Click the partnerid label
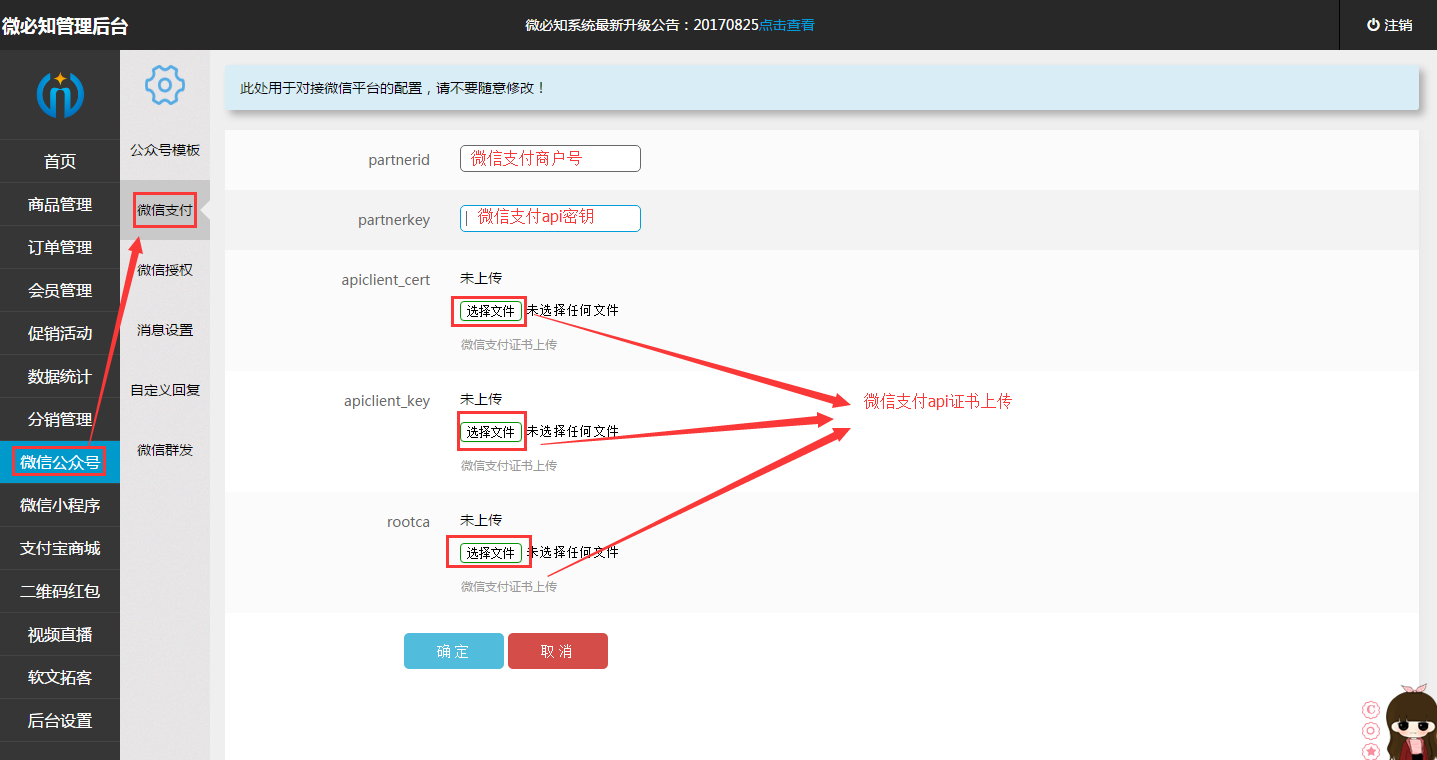This screenshot has height=760, width=1437. pyautogui.click(x=399, y=160)
